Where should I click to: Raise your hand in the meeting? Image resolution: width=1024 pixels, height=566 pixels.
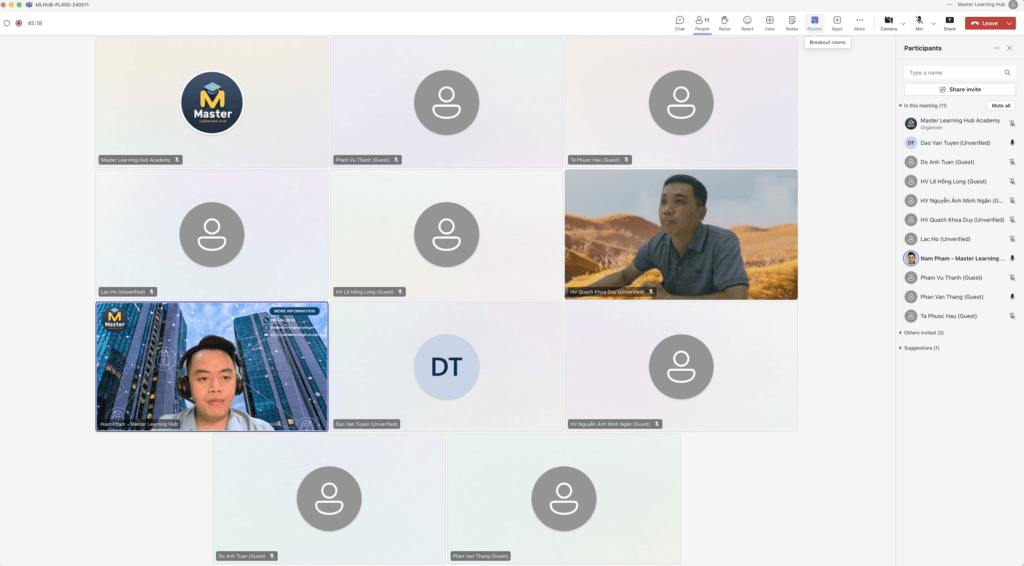tap(724, 23)
